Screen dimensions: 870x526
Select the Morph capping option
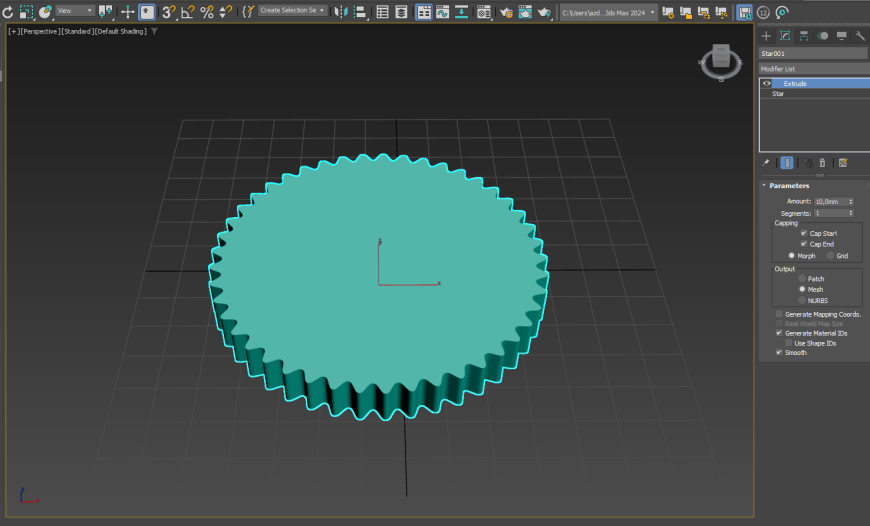(x=792, y=256)
